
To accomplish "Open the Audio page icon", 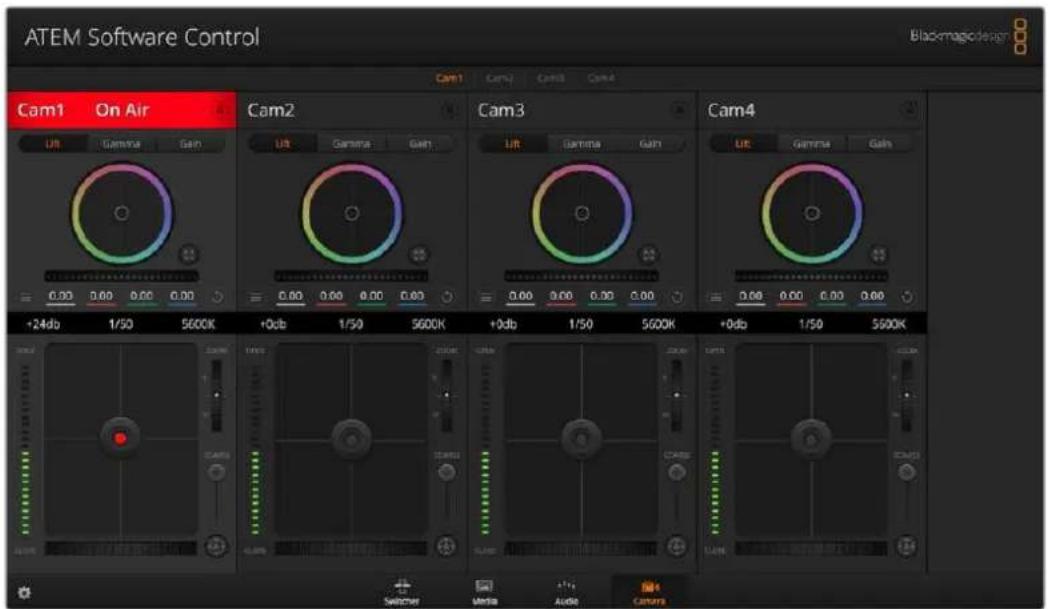I will pyautogui.click(x=566, y=592).
